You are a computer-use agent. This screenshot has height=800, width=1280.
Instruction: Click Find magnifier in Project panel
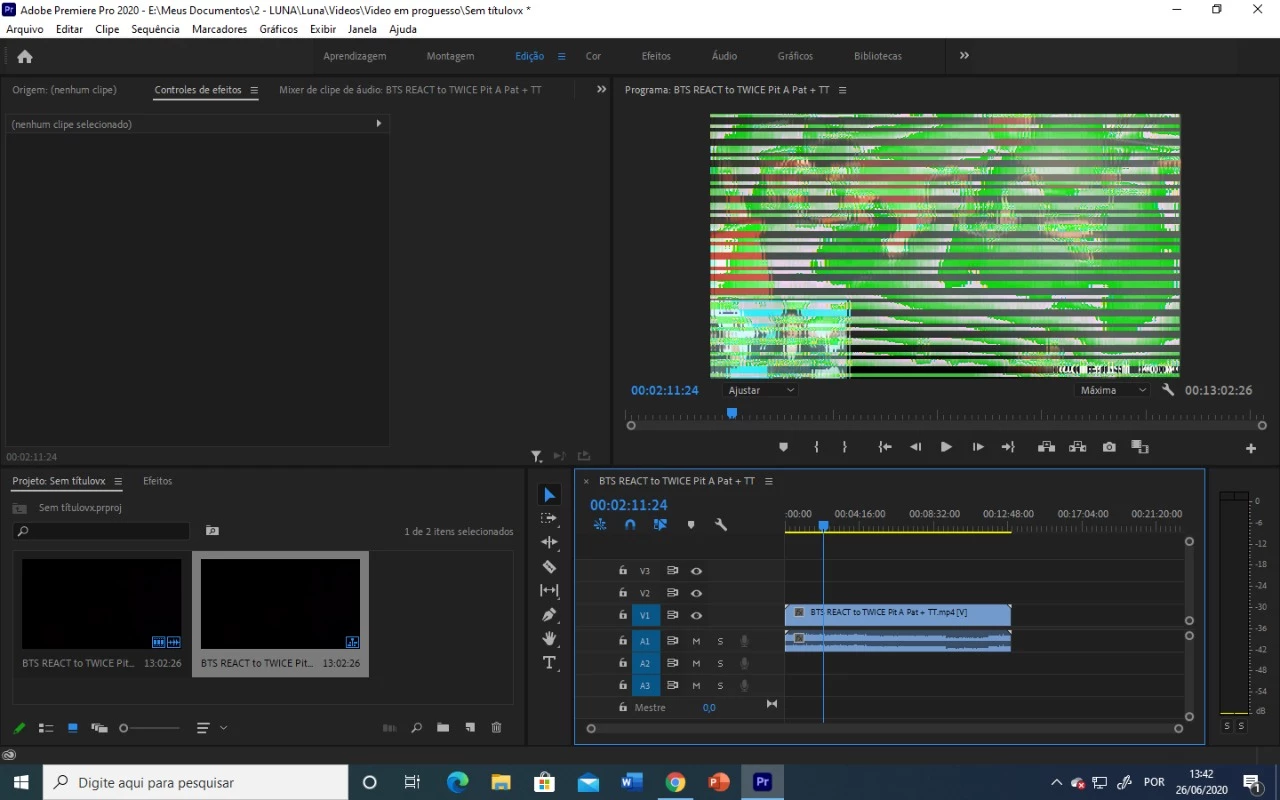point(416,728)
